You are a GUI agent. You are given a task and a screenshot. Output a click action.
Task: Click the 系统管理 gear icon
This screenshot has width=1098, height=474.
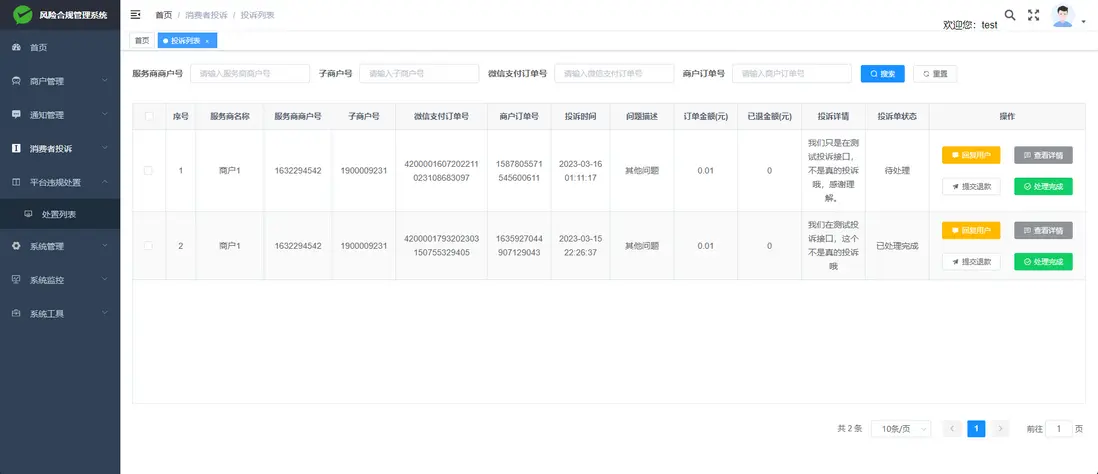[x=16, y=246]
